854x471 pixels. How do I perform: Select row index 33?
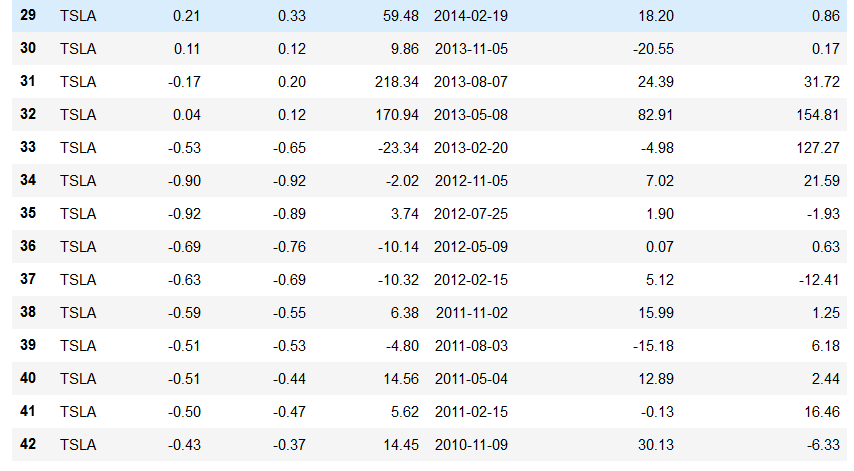coord(28,148)
